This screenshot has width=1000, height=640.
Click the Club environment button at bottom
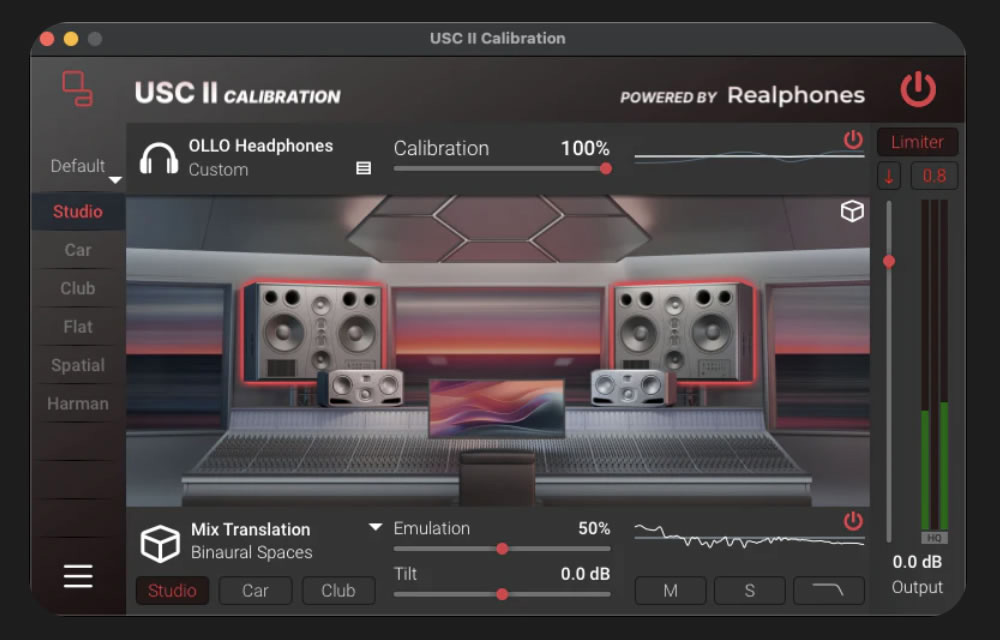338,591
